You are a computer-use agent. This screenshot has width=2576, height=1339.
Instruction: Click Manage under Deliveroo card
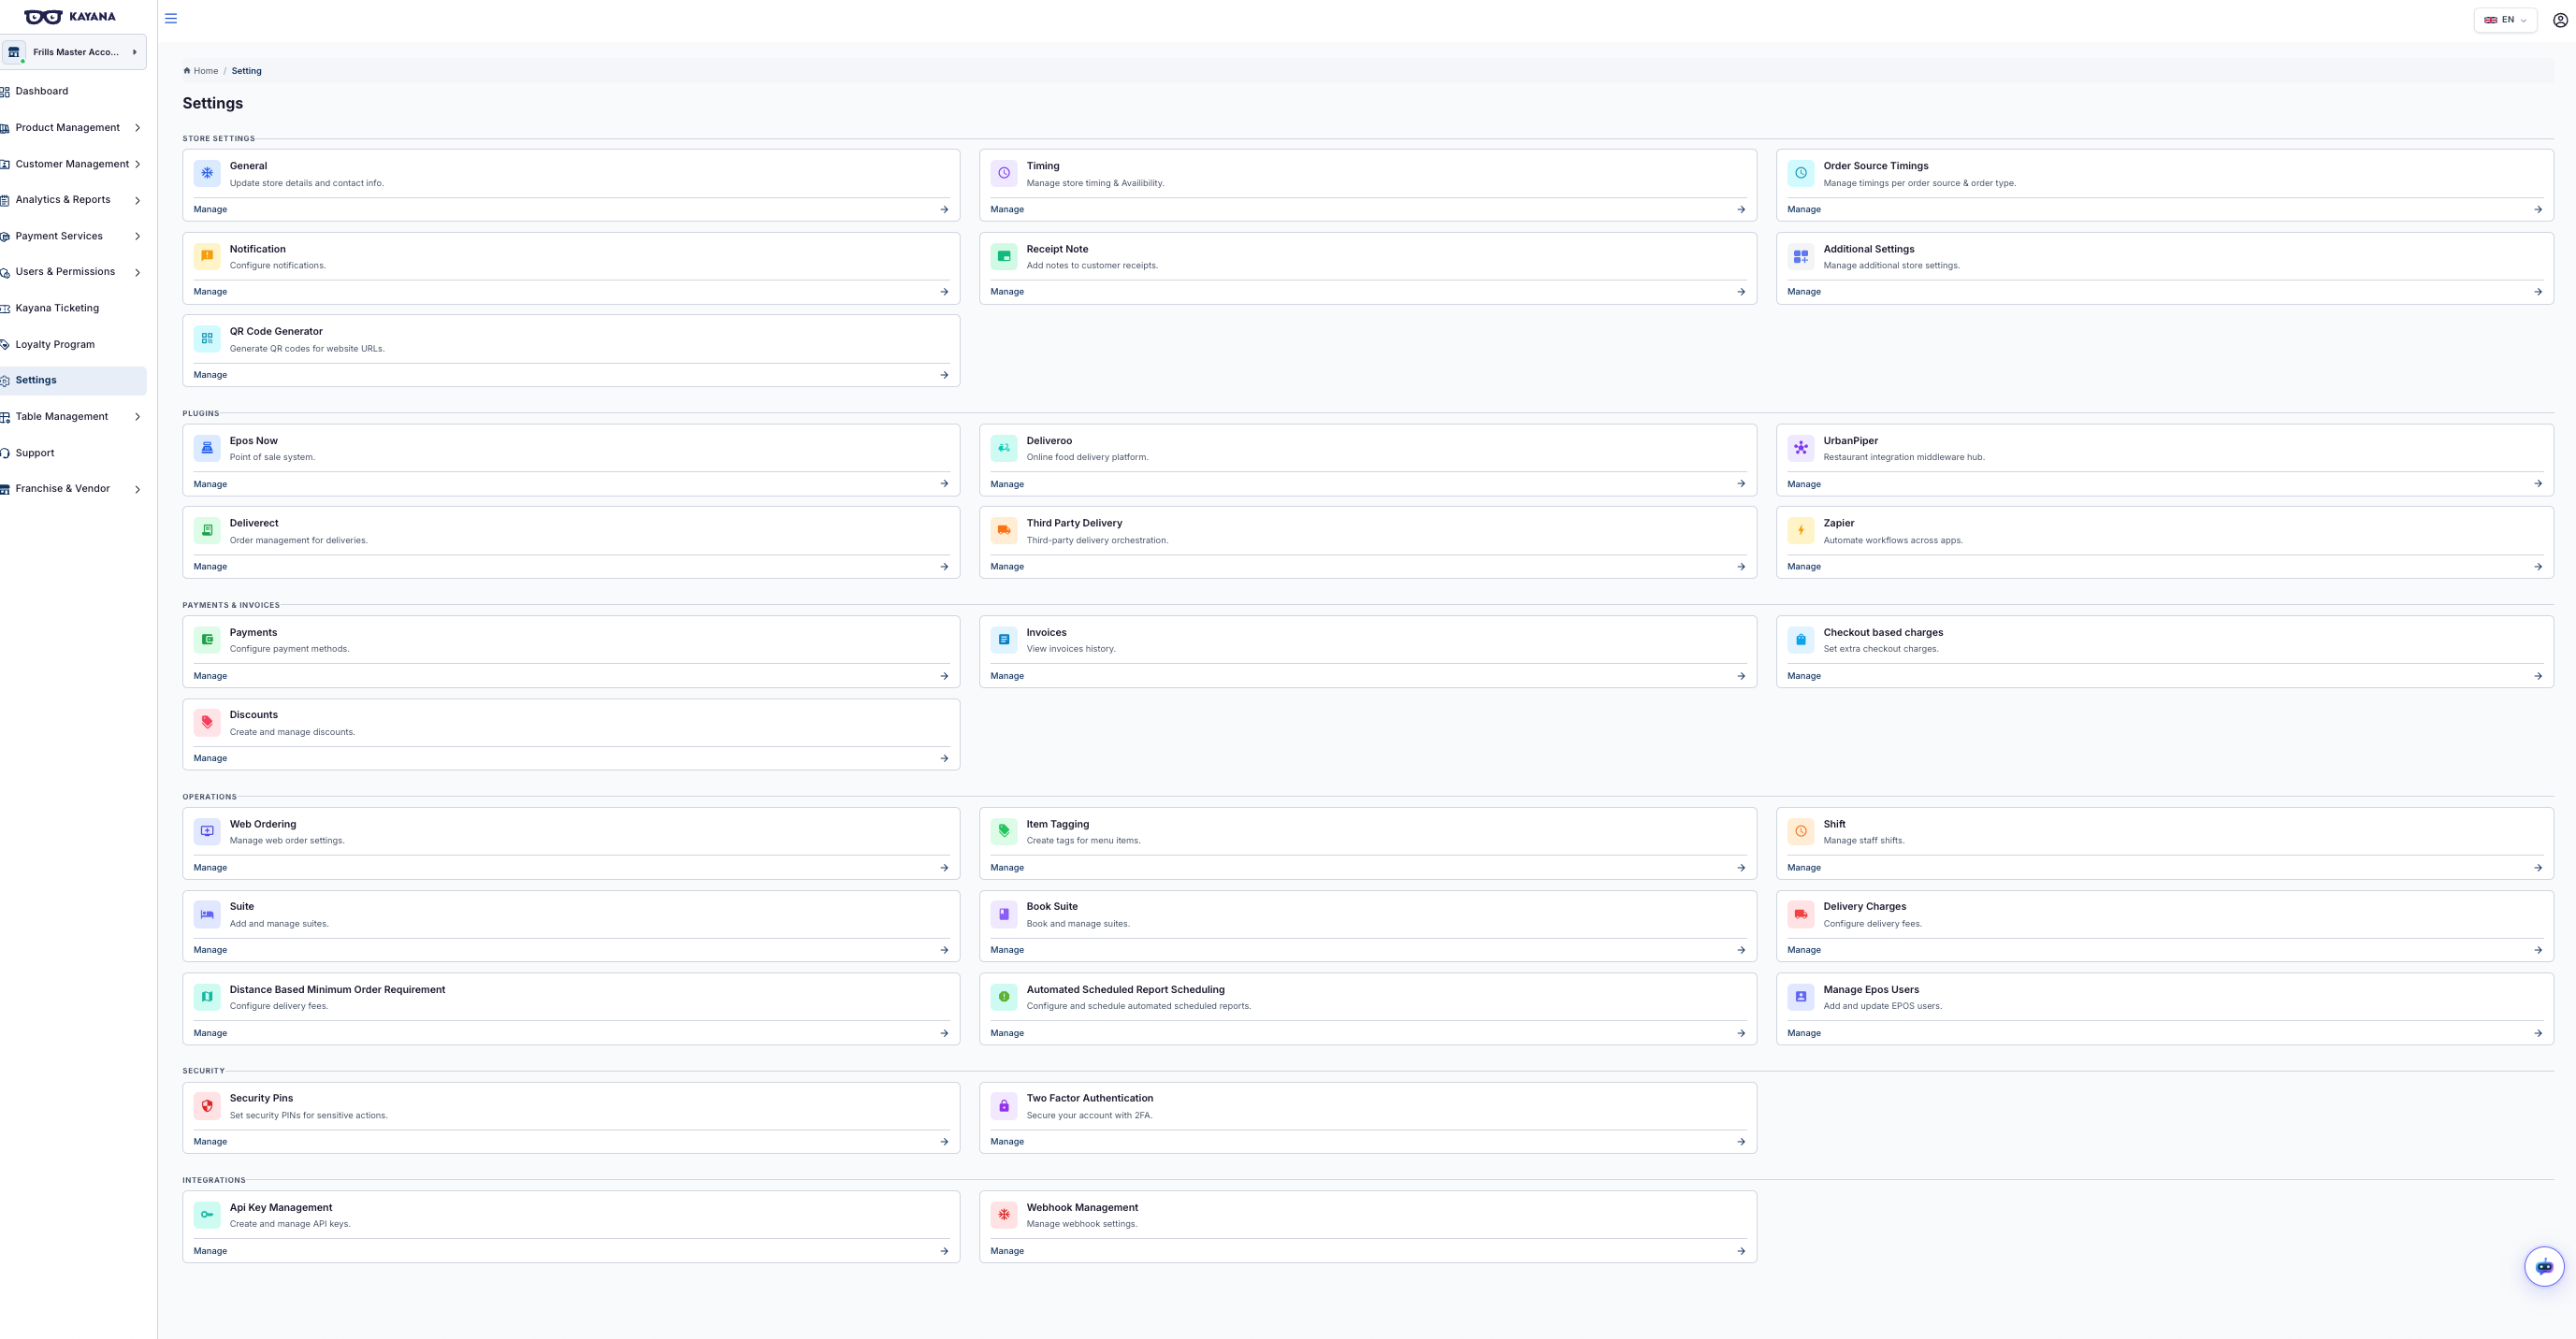1007,484
